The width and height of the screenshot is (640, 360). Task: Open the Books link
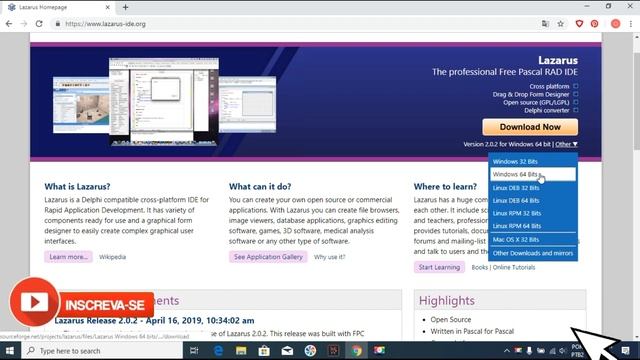pos(479,267)
